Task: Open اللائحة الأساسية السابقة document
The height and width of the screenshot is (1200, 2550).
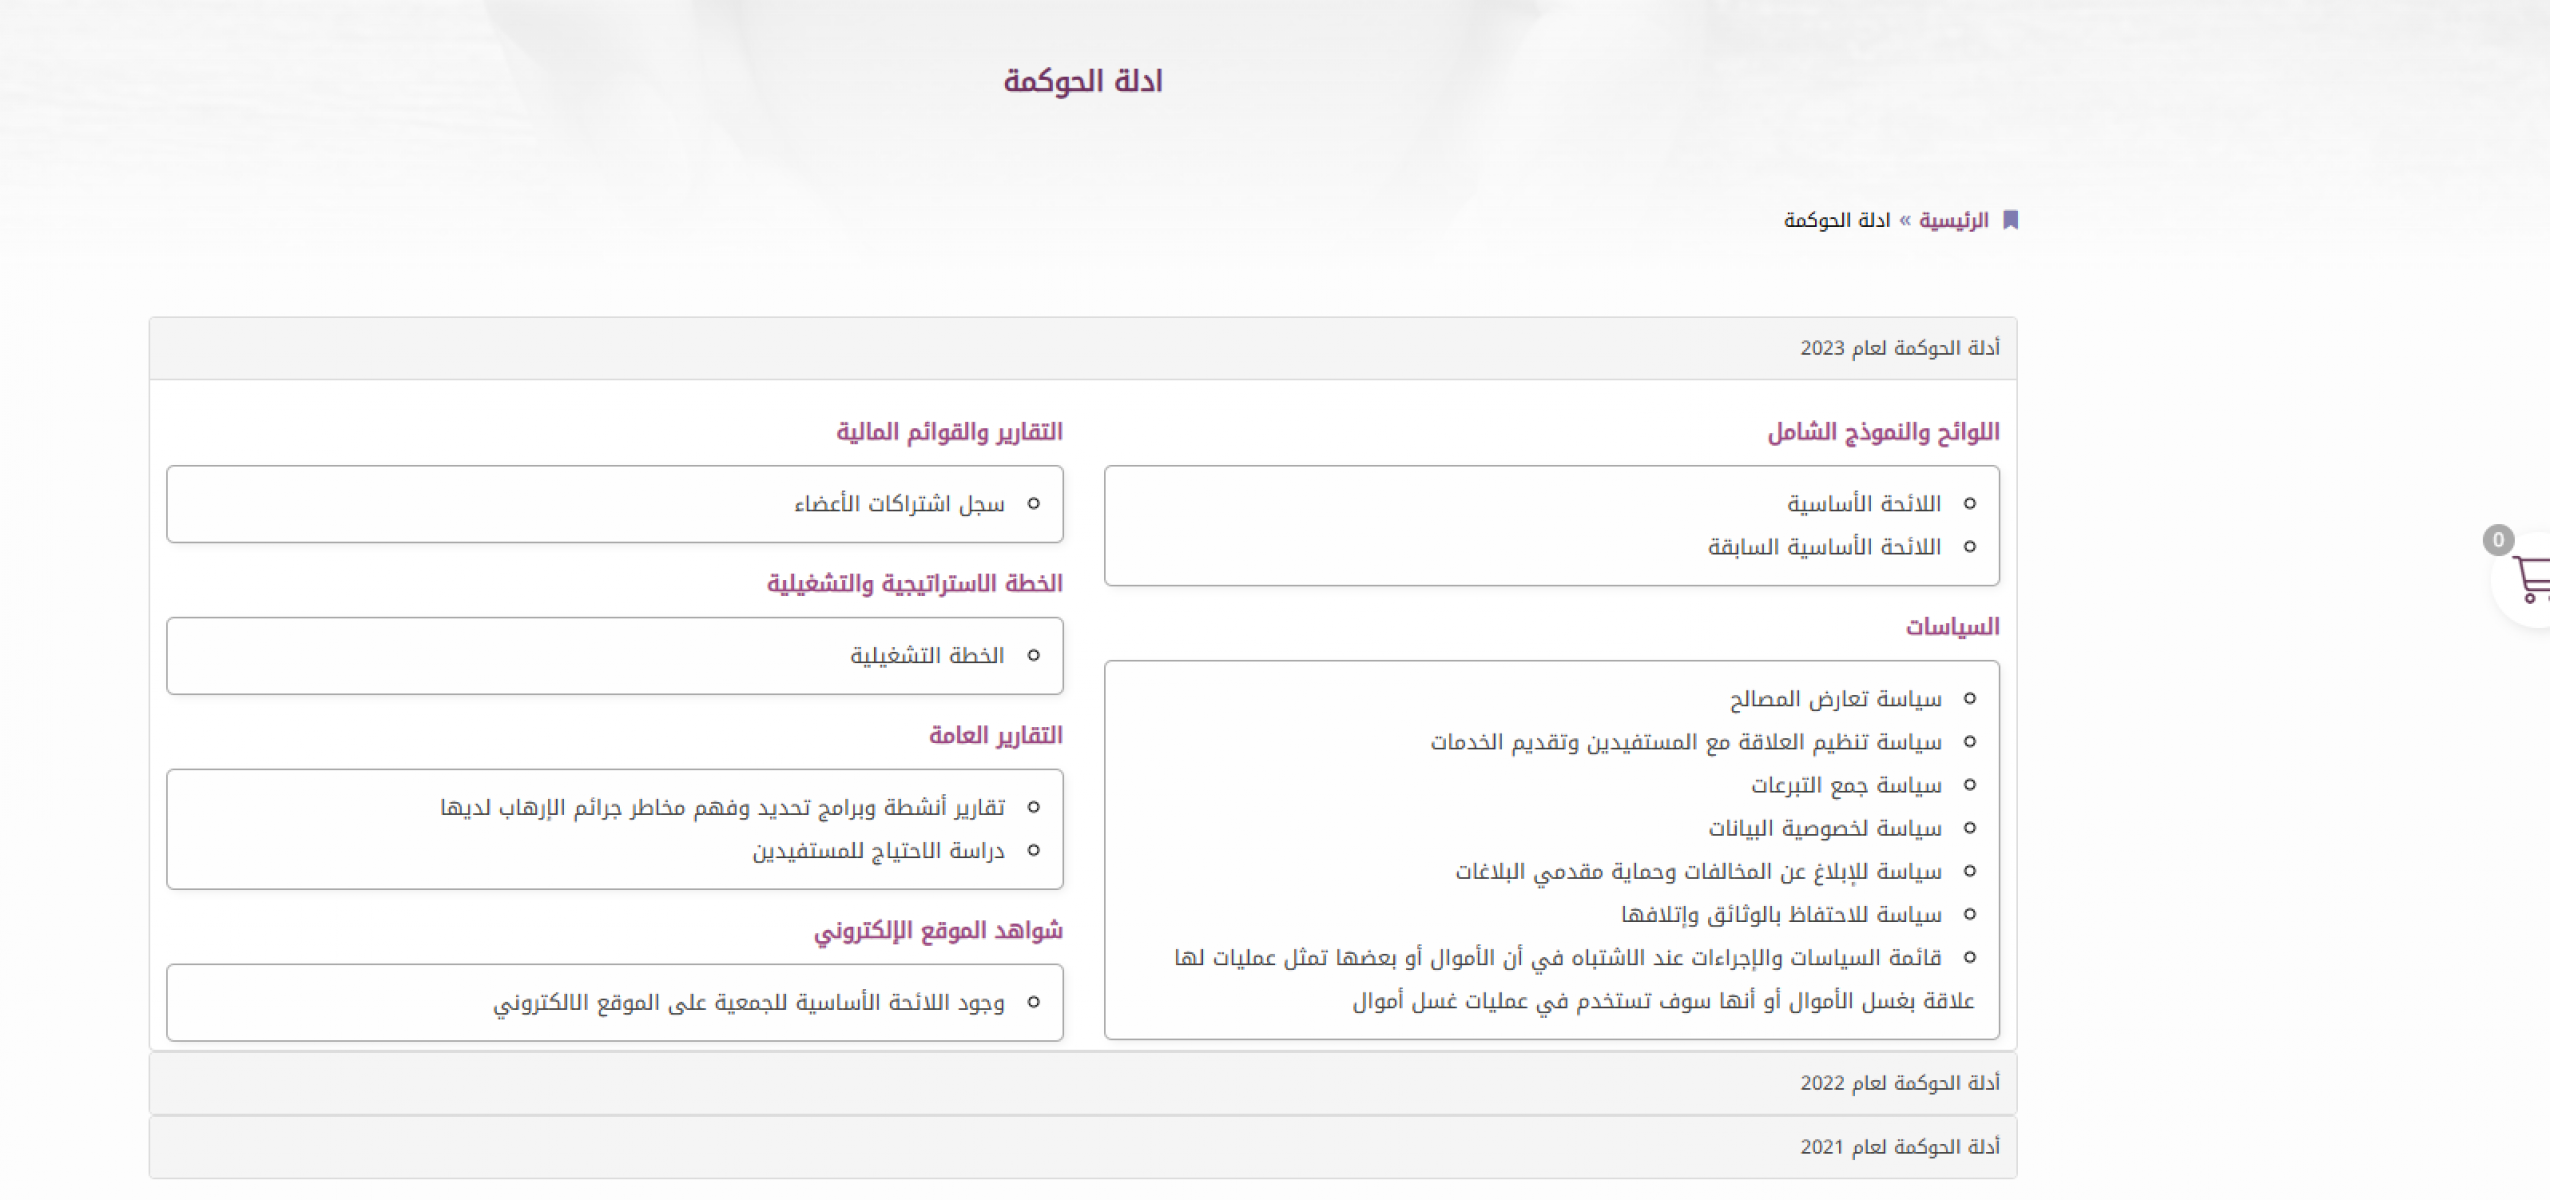Action: click(1824, 547)
